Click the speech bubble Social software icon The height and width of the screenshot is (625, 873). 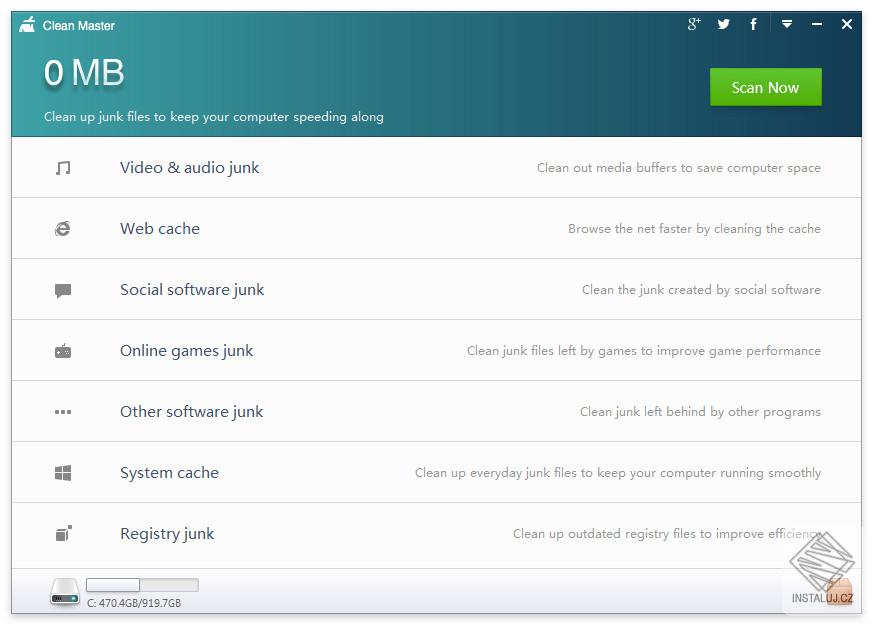tap(63, 290)
